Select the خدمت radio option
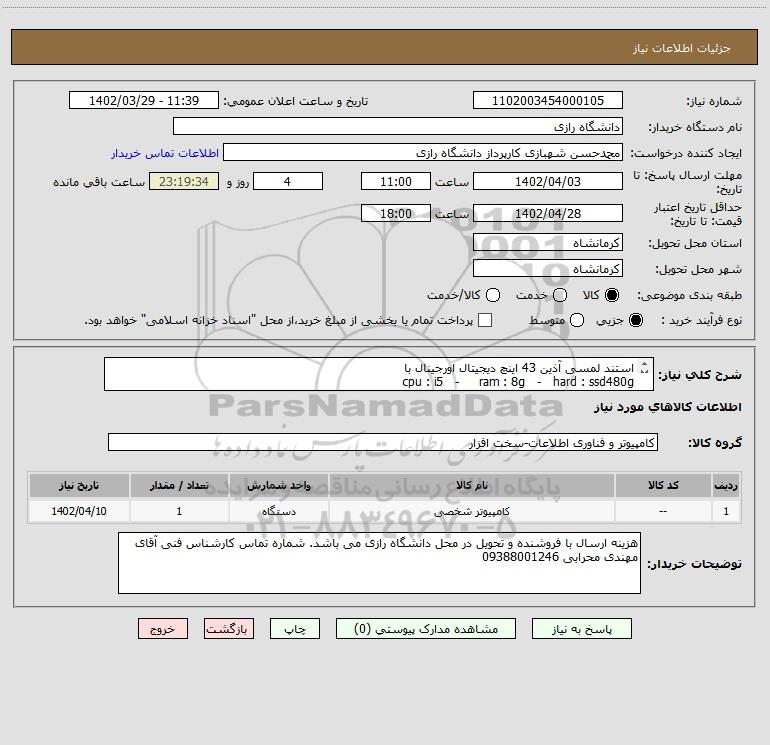The height and width of the screenshot is (745, 770). click(x=560, y=295)
